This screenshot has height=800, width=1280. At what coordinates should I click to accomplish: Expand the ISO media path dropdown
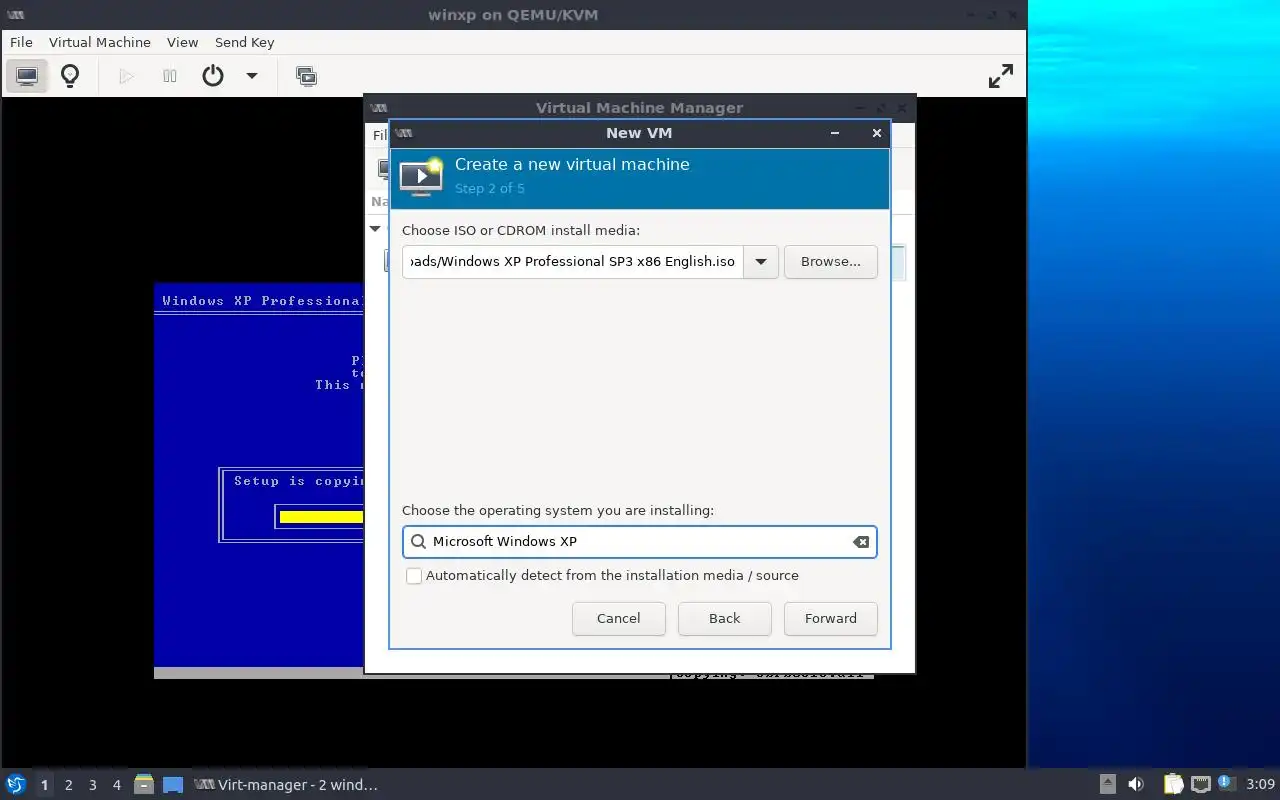coord(761,262)
